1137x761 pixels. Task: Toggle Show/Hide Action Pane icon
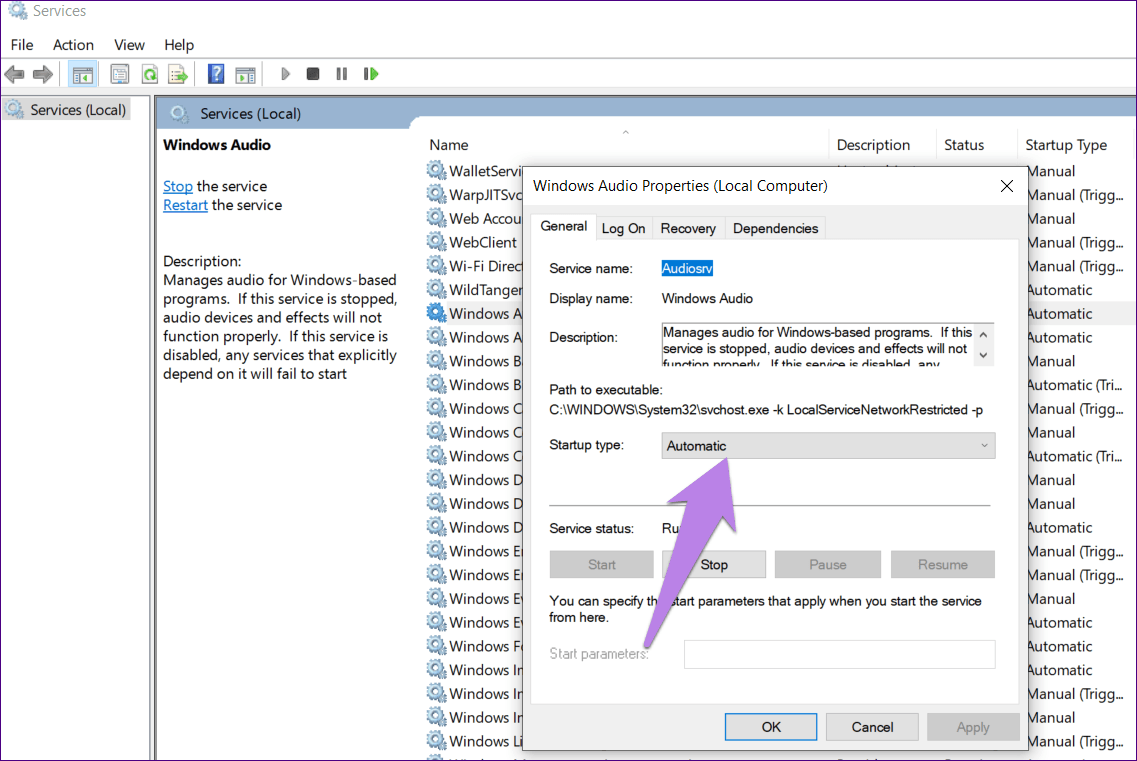(245, 74)
